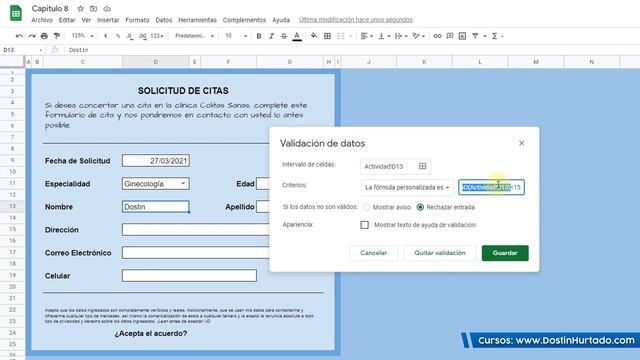Image resolution: width=640 pixels, height=360 pixels.
Task: Select the Paint format tool
Action: click(x=57, y=36)
